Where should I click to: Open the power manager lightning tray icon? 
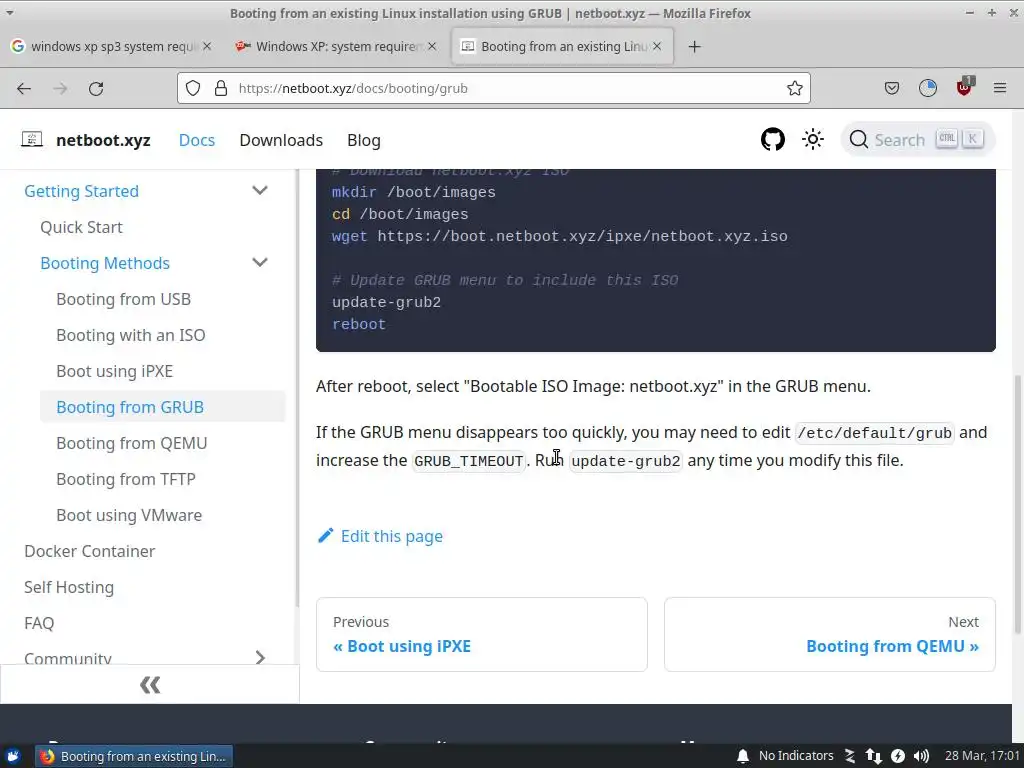point(898,756)
